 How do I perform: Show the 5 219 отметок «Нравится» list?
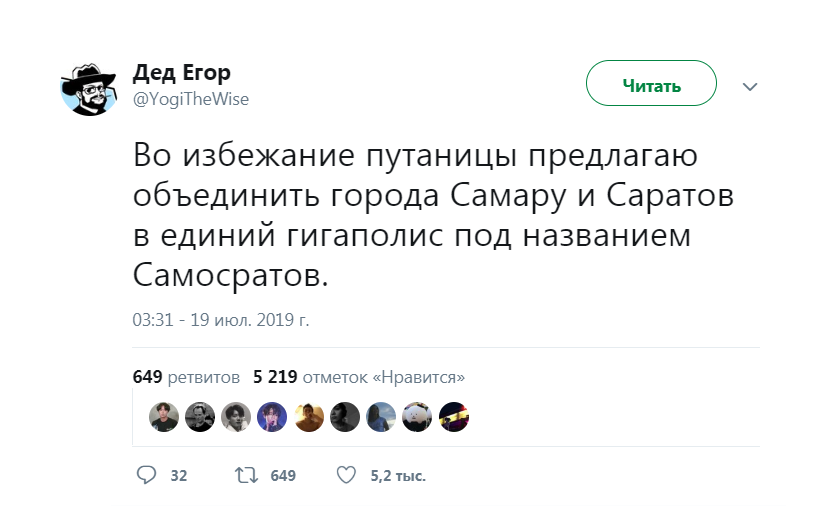tap(359, 377)
